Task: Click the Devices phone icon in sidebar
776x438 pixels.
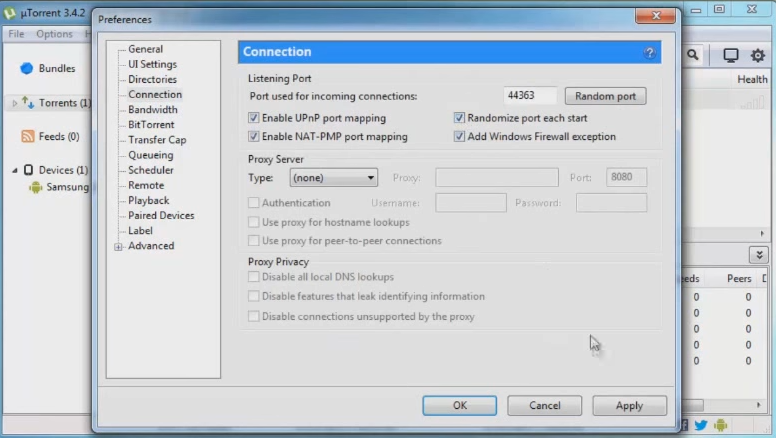Action: (28, 170)
